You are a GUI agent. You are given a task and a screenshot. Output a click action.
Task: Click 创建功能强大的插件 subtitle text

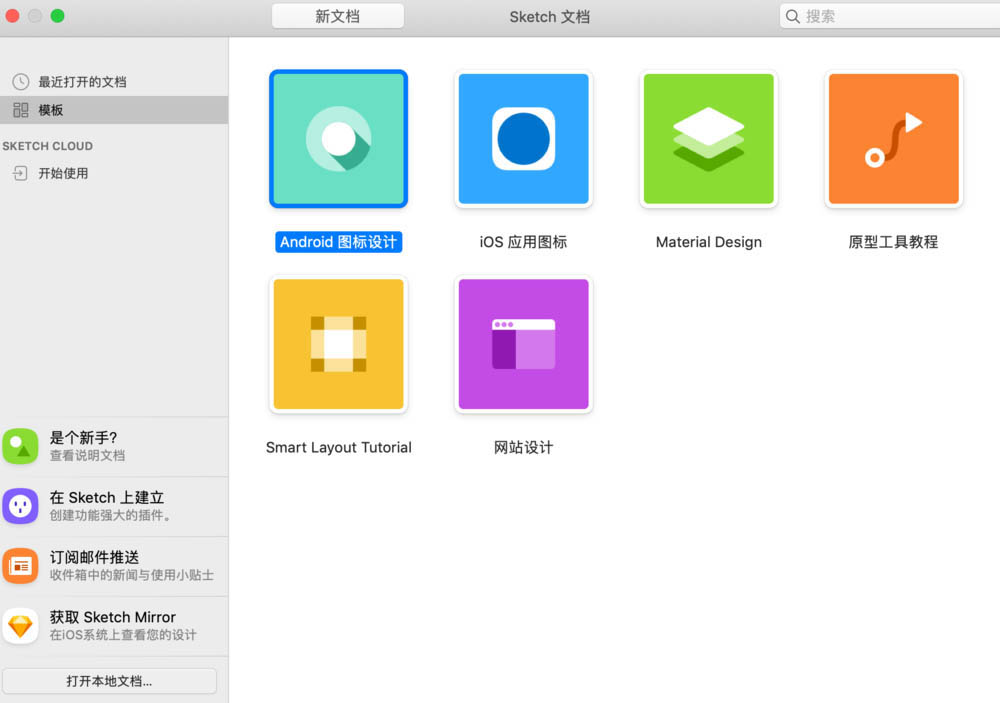(x=110, y=515)
